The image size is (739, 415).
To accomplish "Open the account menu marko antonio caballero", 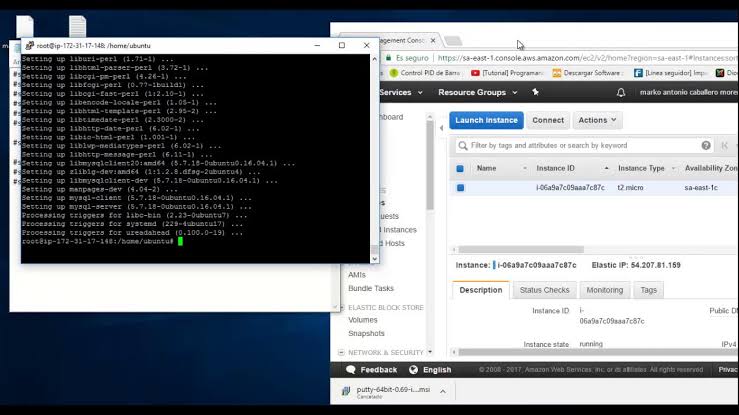I will pyautogui.click(x=688, y=93).
